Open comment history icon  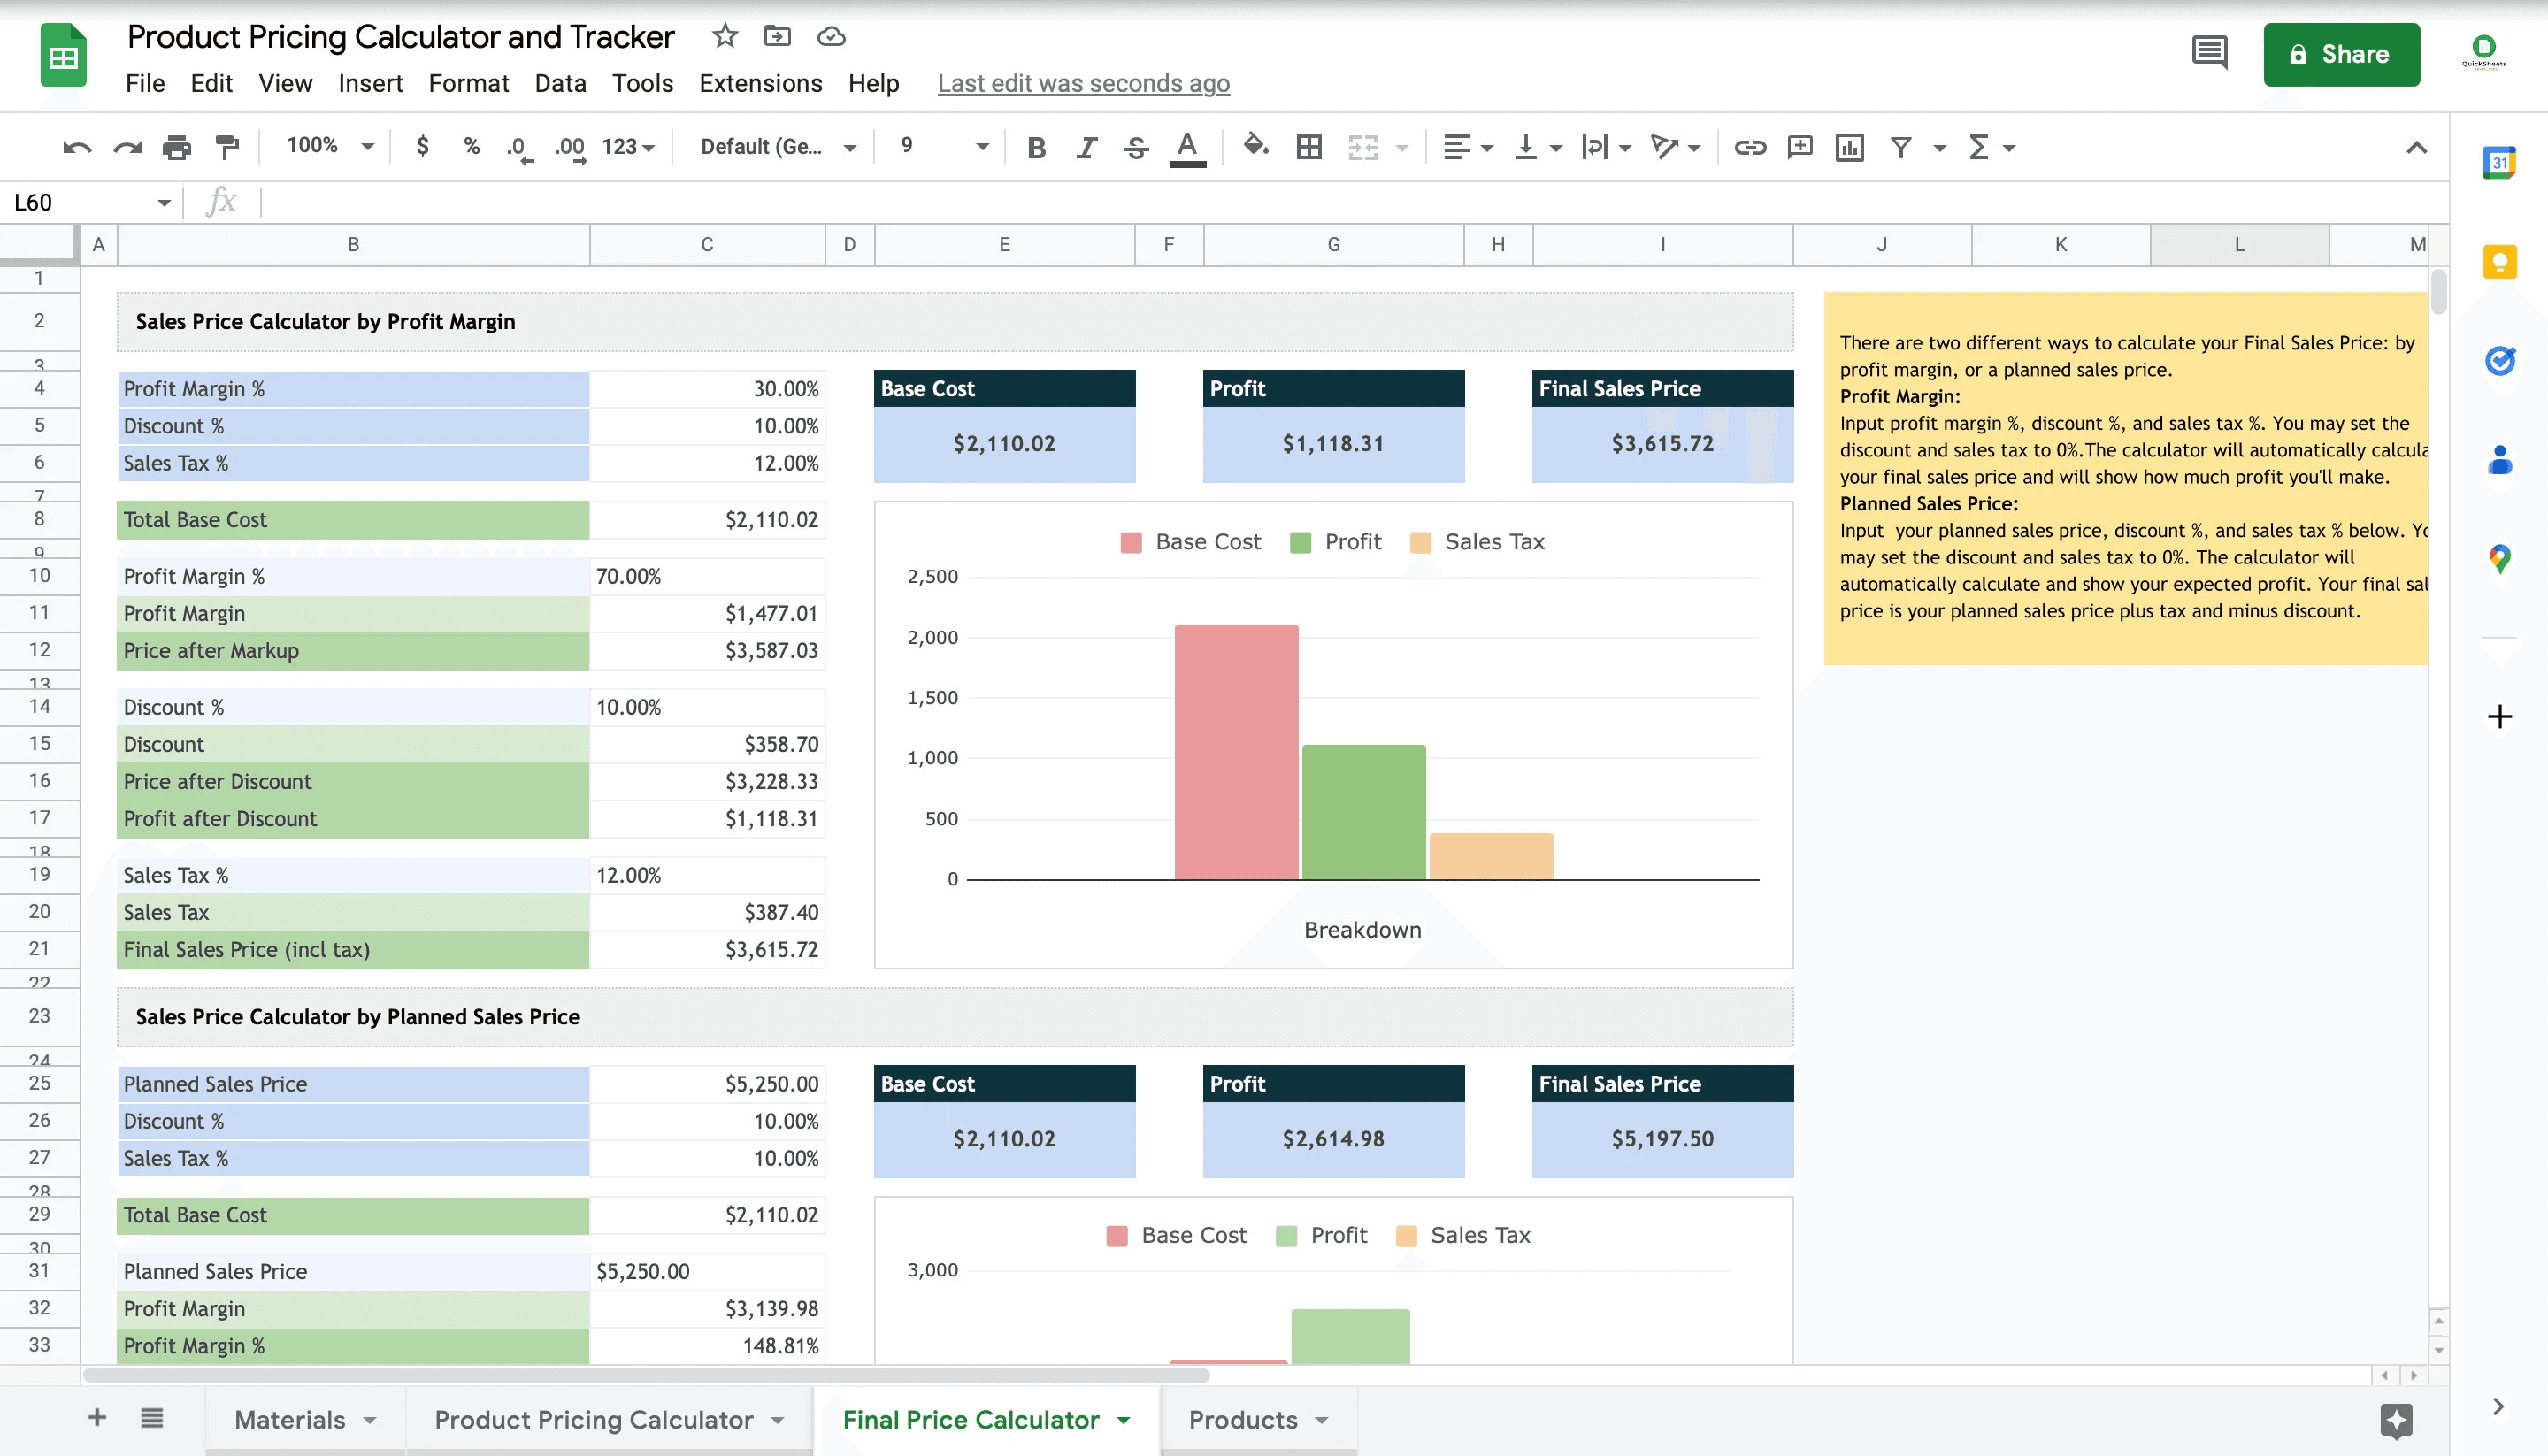point(2209,53)
